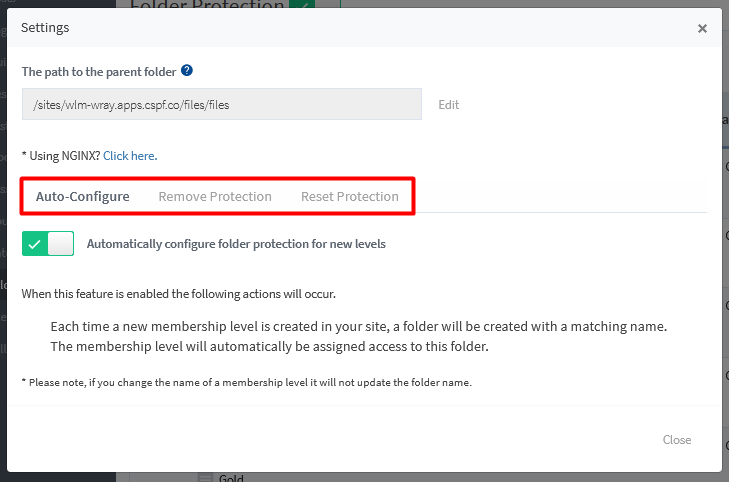Click the parent folder path input field
Screen dimensions: 729x482
[x=222, y=105]
